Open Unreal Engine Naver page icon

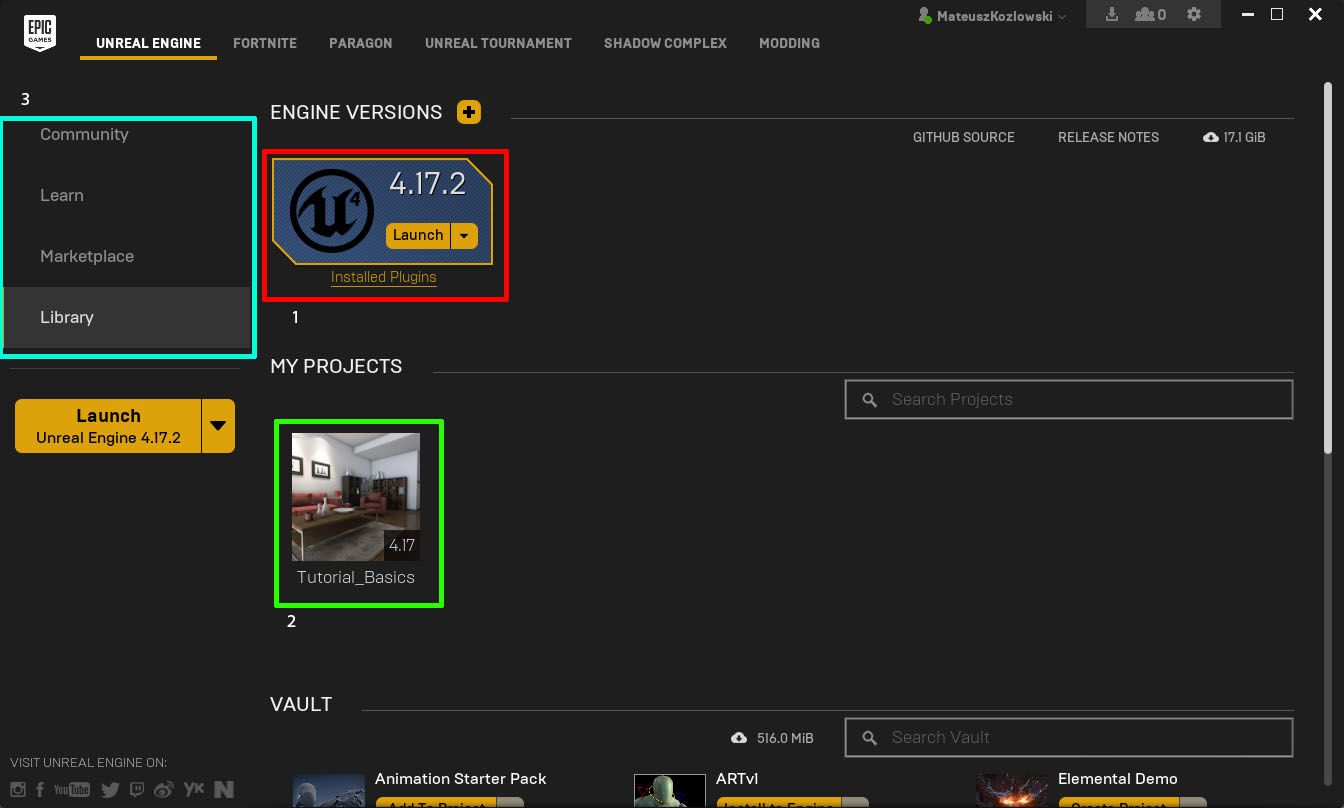(224, 789)
